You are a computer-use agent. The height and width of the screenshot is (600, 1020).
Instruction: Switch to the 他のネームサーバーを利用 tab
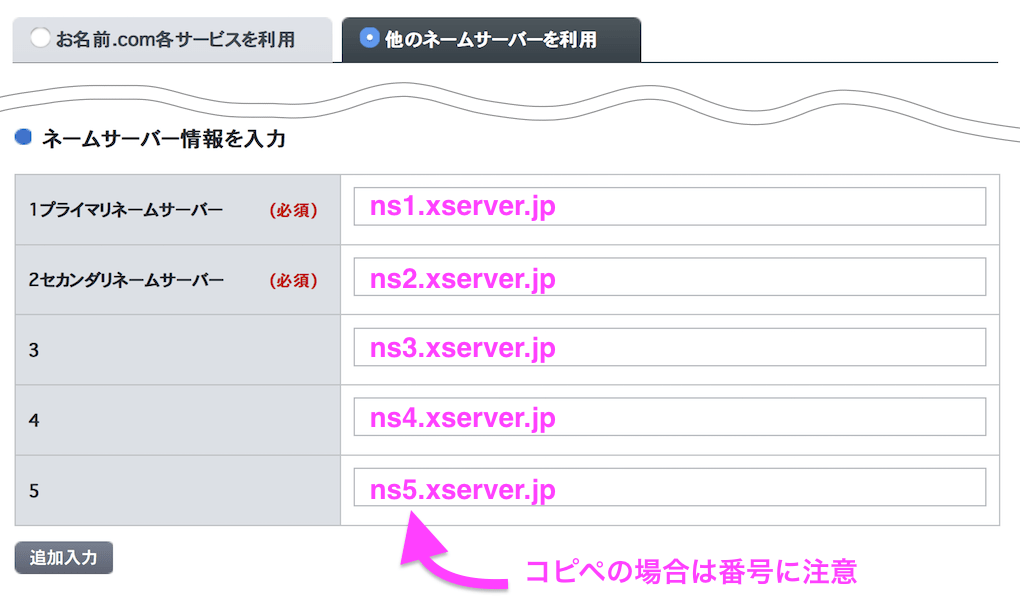click(491, 40)
